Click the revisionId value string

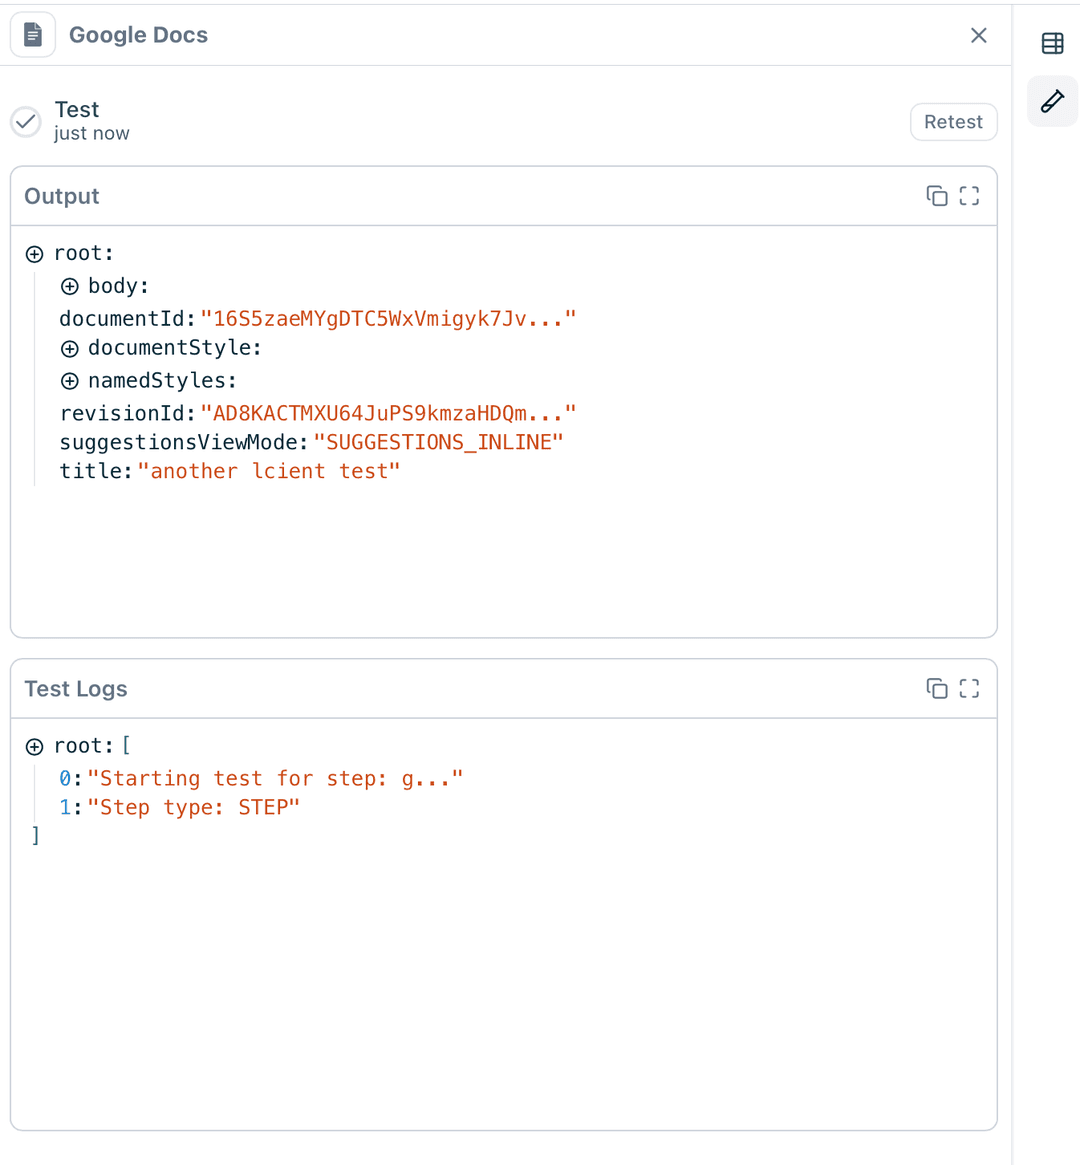388,413
